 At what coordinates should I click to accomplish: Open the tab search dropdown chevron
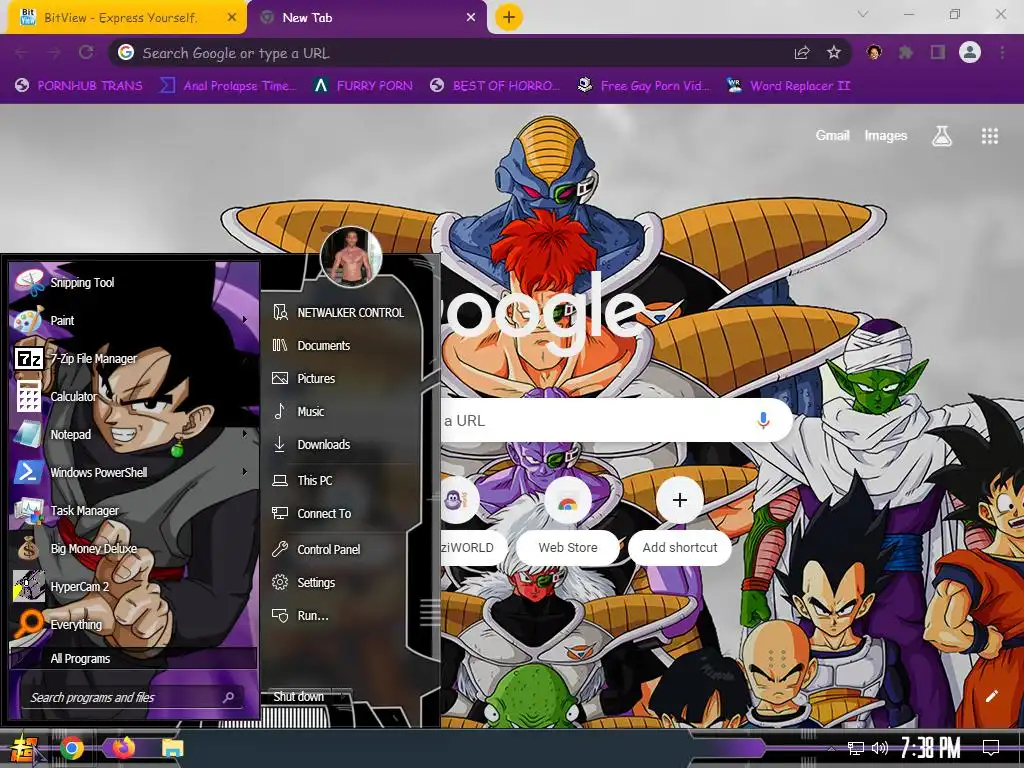[x=863, y=14]
